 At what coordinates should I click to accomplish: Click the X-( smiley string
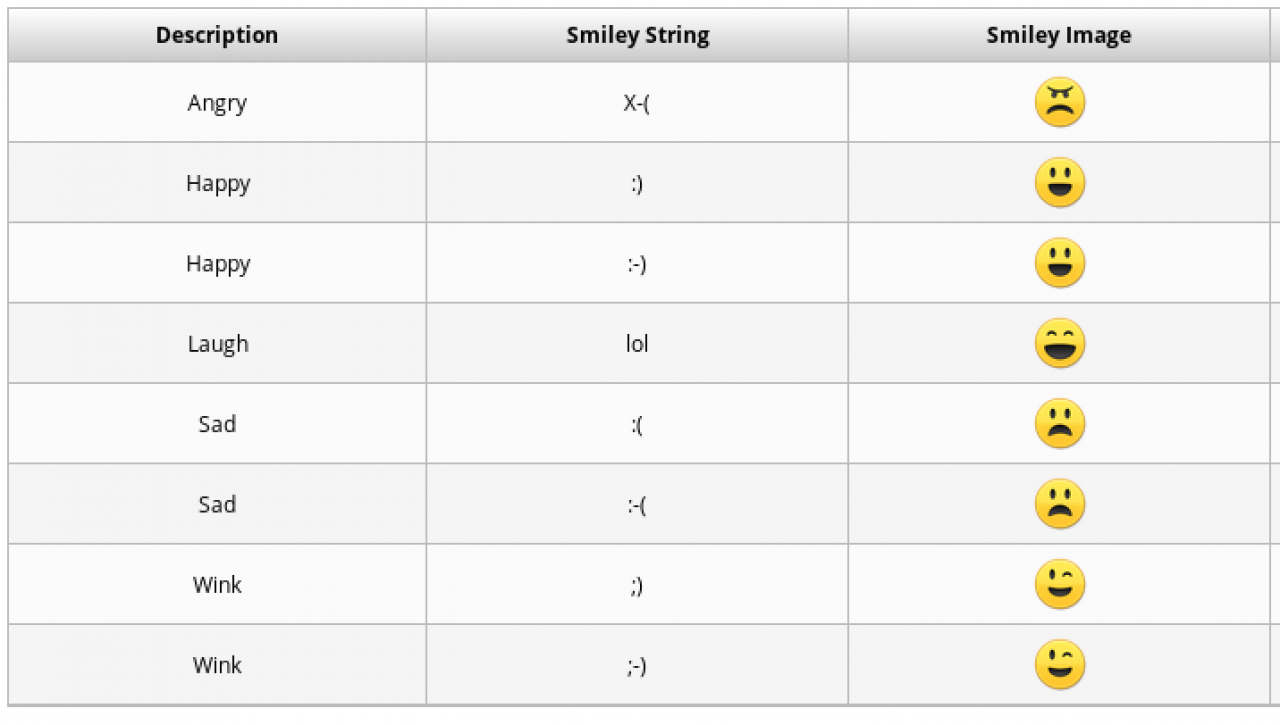(x=637, y=103)
